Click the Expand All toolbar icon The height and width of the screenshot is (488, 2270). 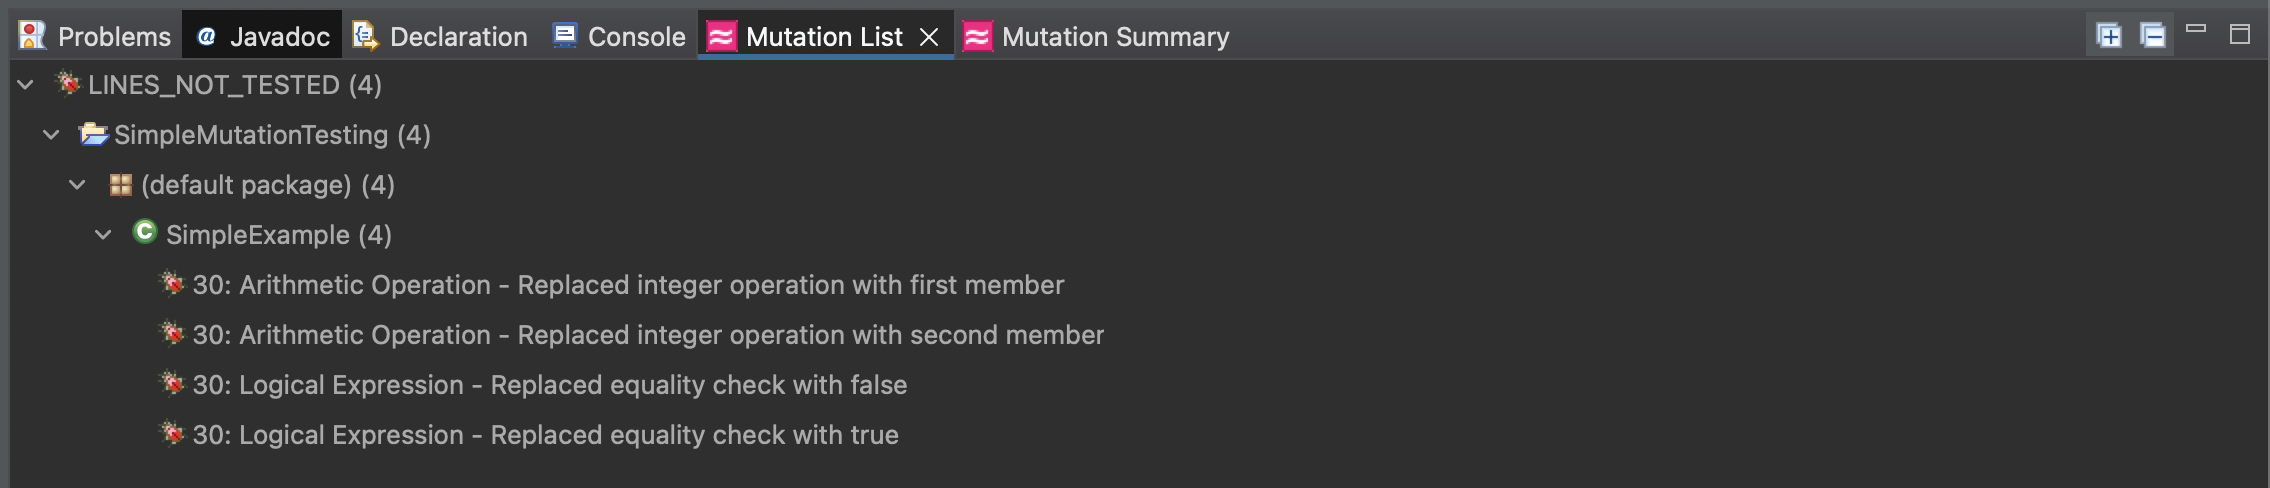tap(2109, 36)
